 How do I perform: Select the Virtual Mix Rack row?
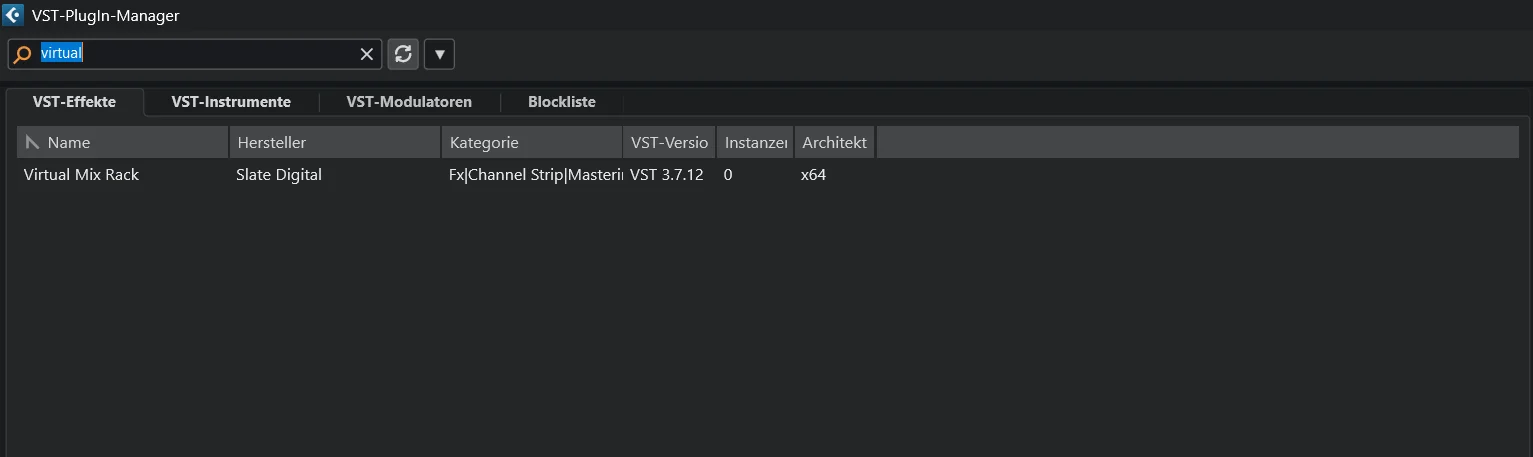coord(768,175)
